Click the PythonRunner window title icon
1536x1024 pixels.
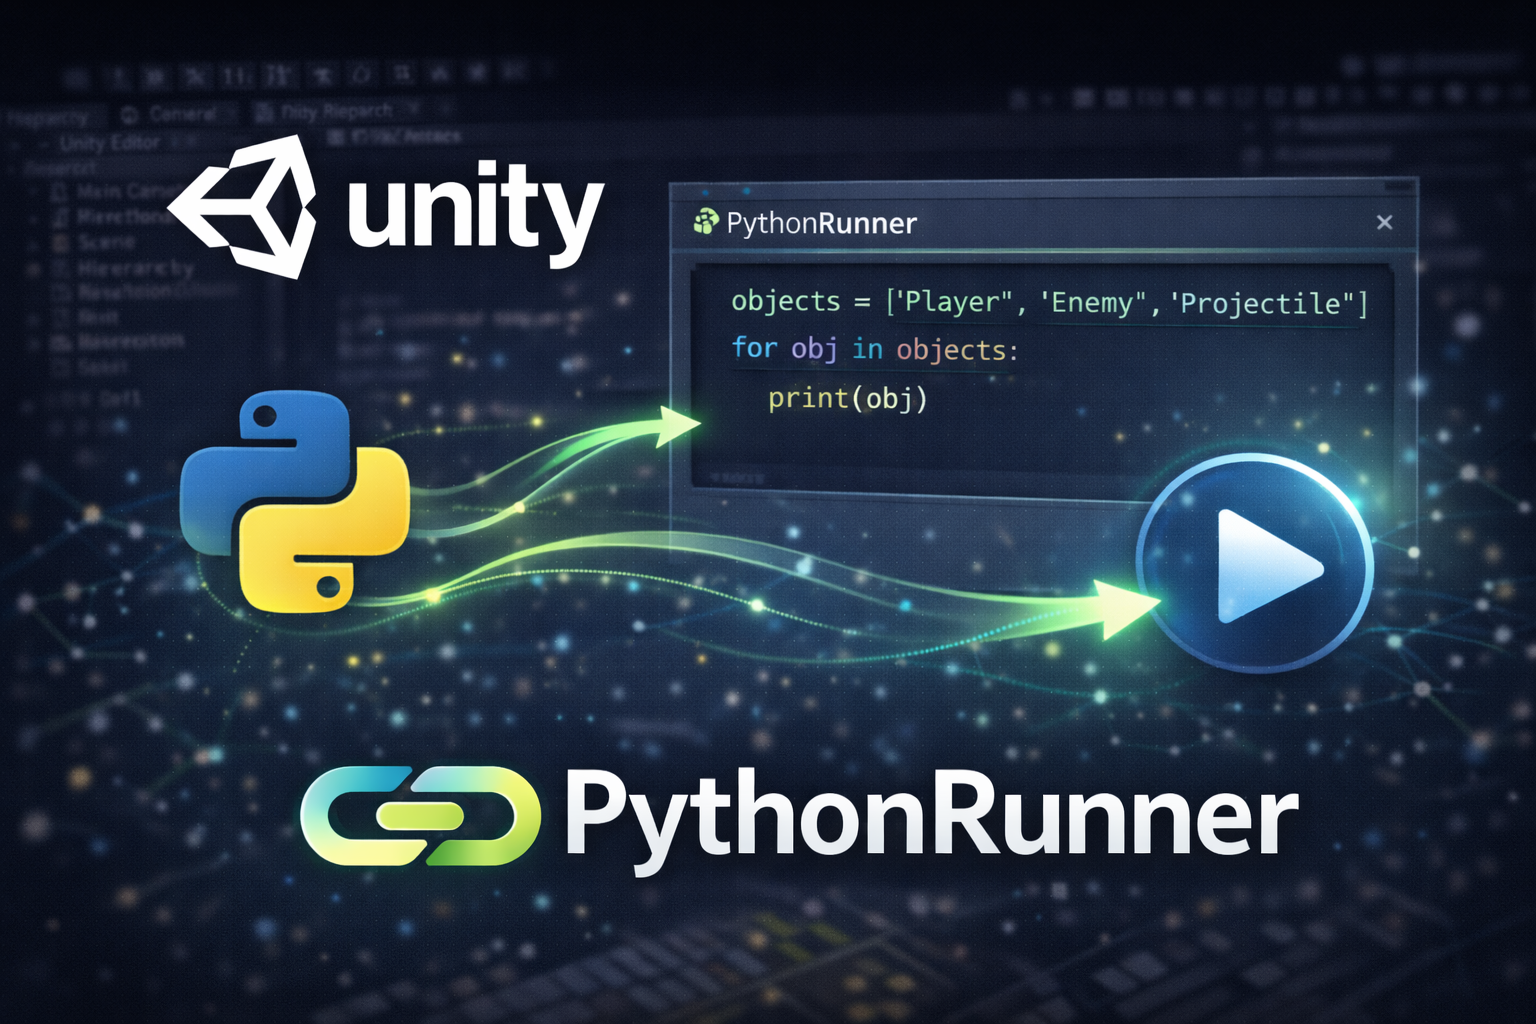point(706,222)
